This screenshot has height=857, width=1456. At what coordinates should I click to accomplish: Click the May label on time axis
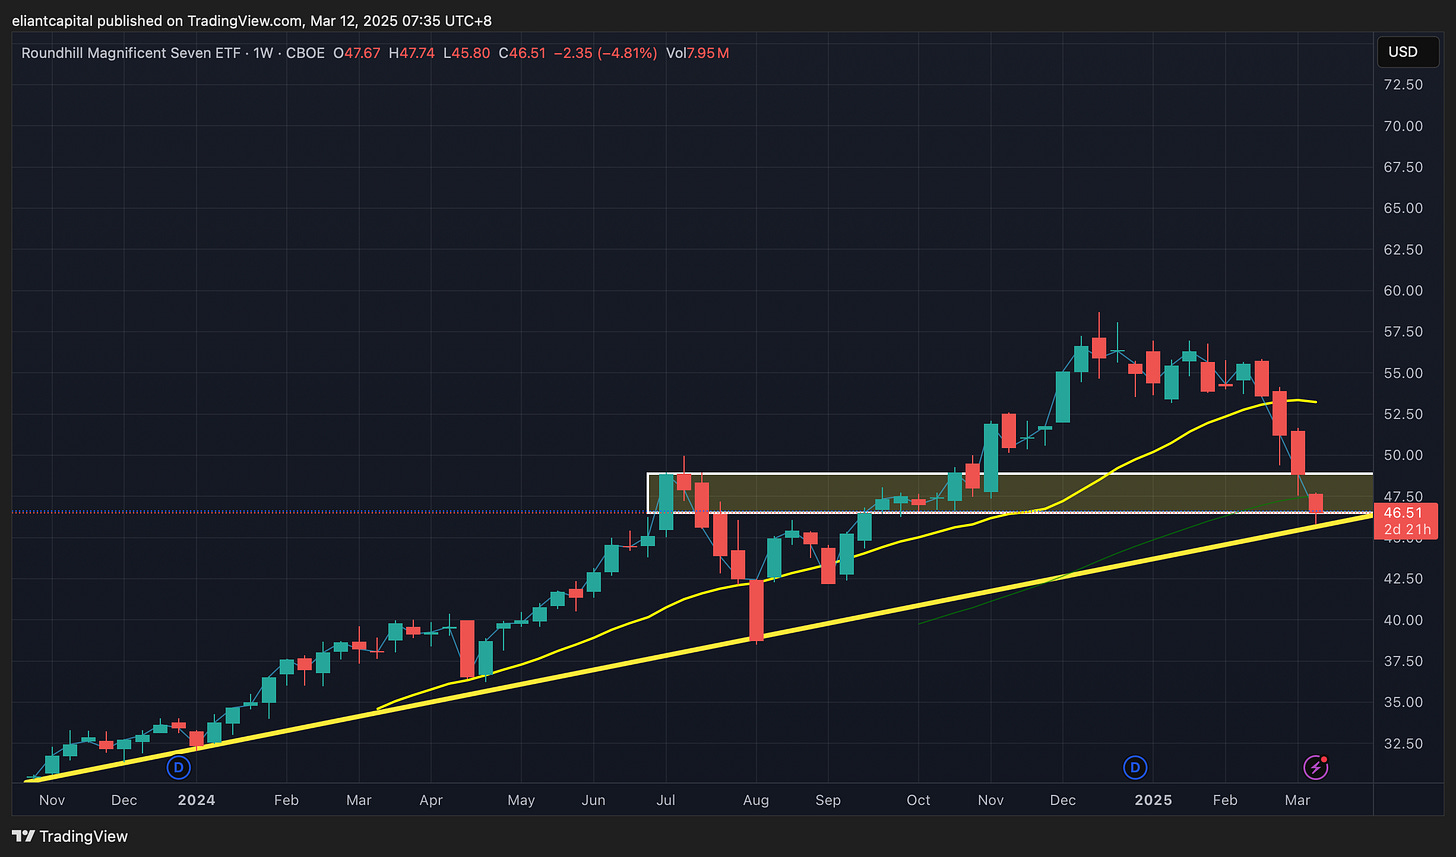click(521, 800)
